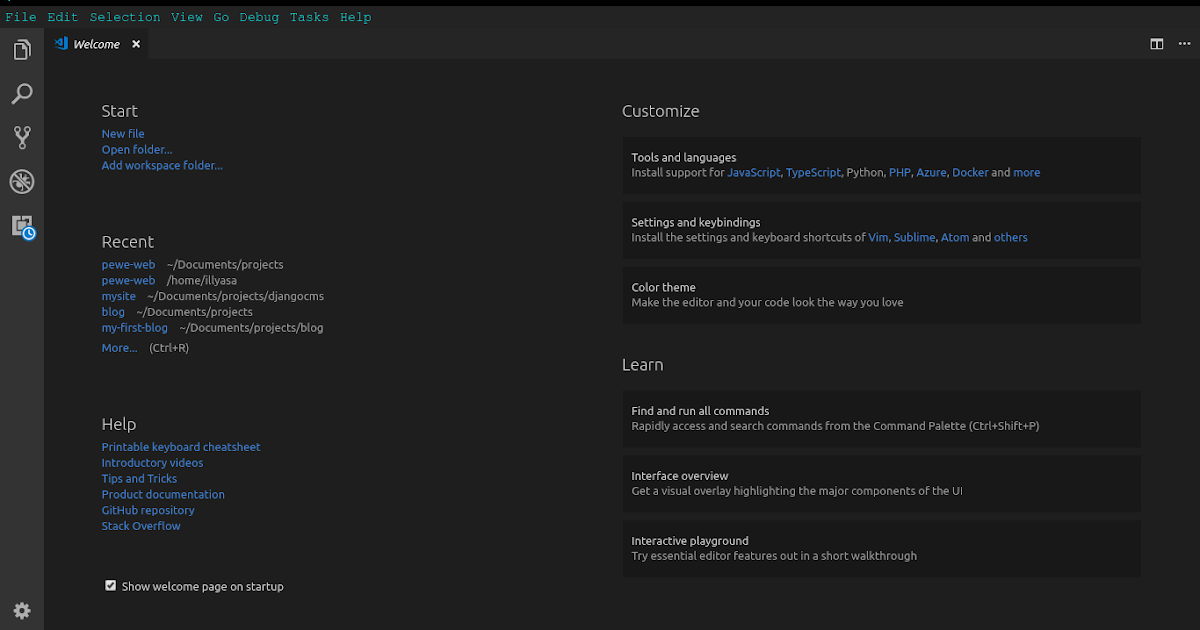Open the Manage gear icon
The width and height of the screenshot is (1200, 630).
click(x=22, y=611)
